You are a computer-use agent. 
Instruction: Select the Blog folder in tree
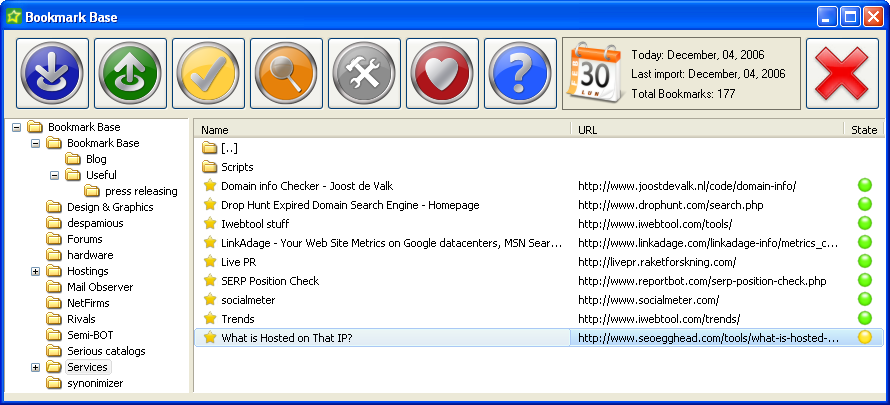pos(96,159)
